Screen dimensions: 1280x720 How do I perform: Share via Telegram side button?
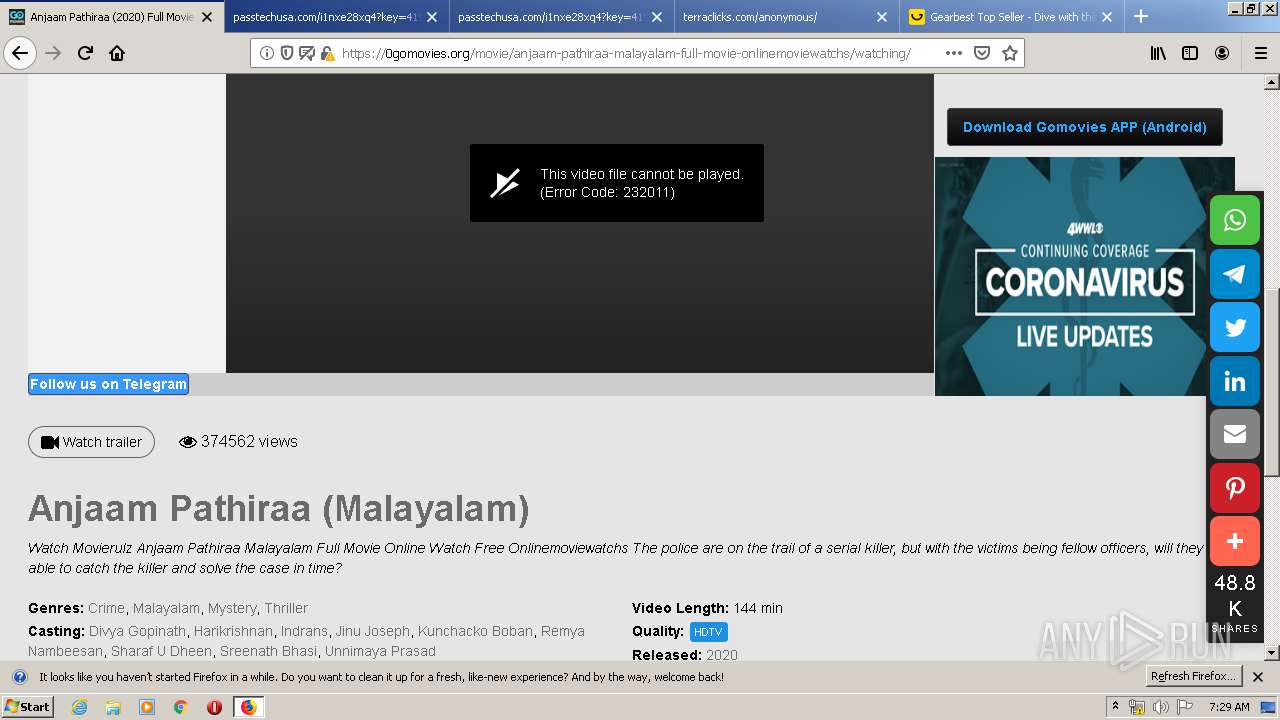(1235, 274)
